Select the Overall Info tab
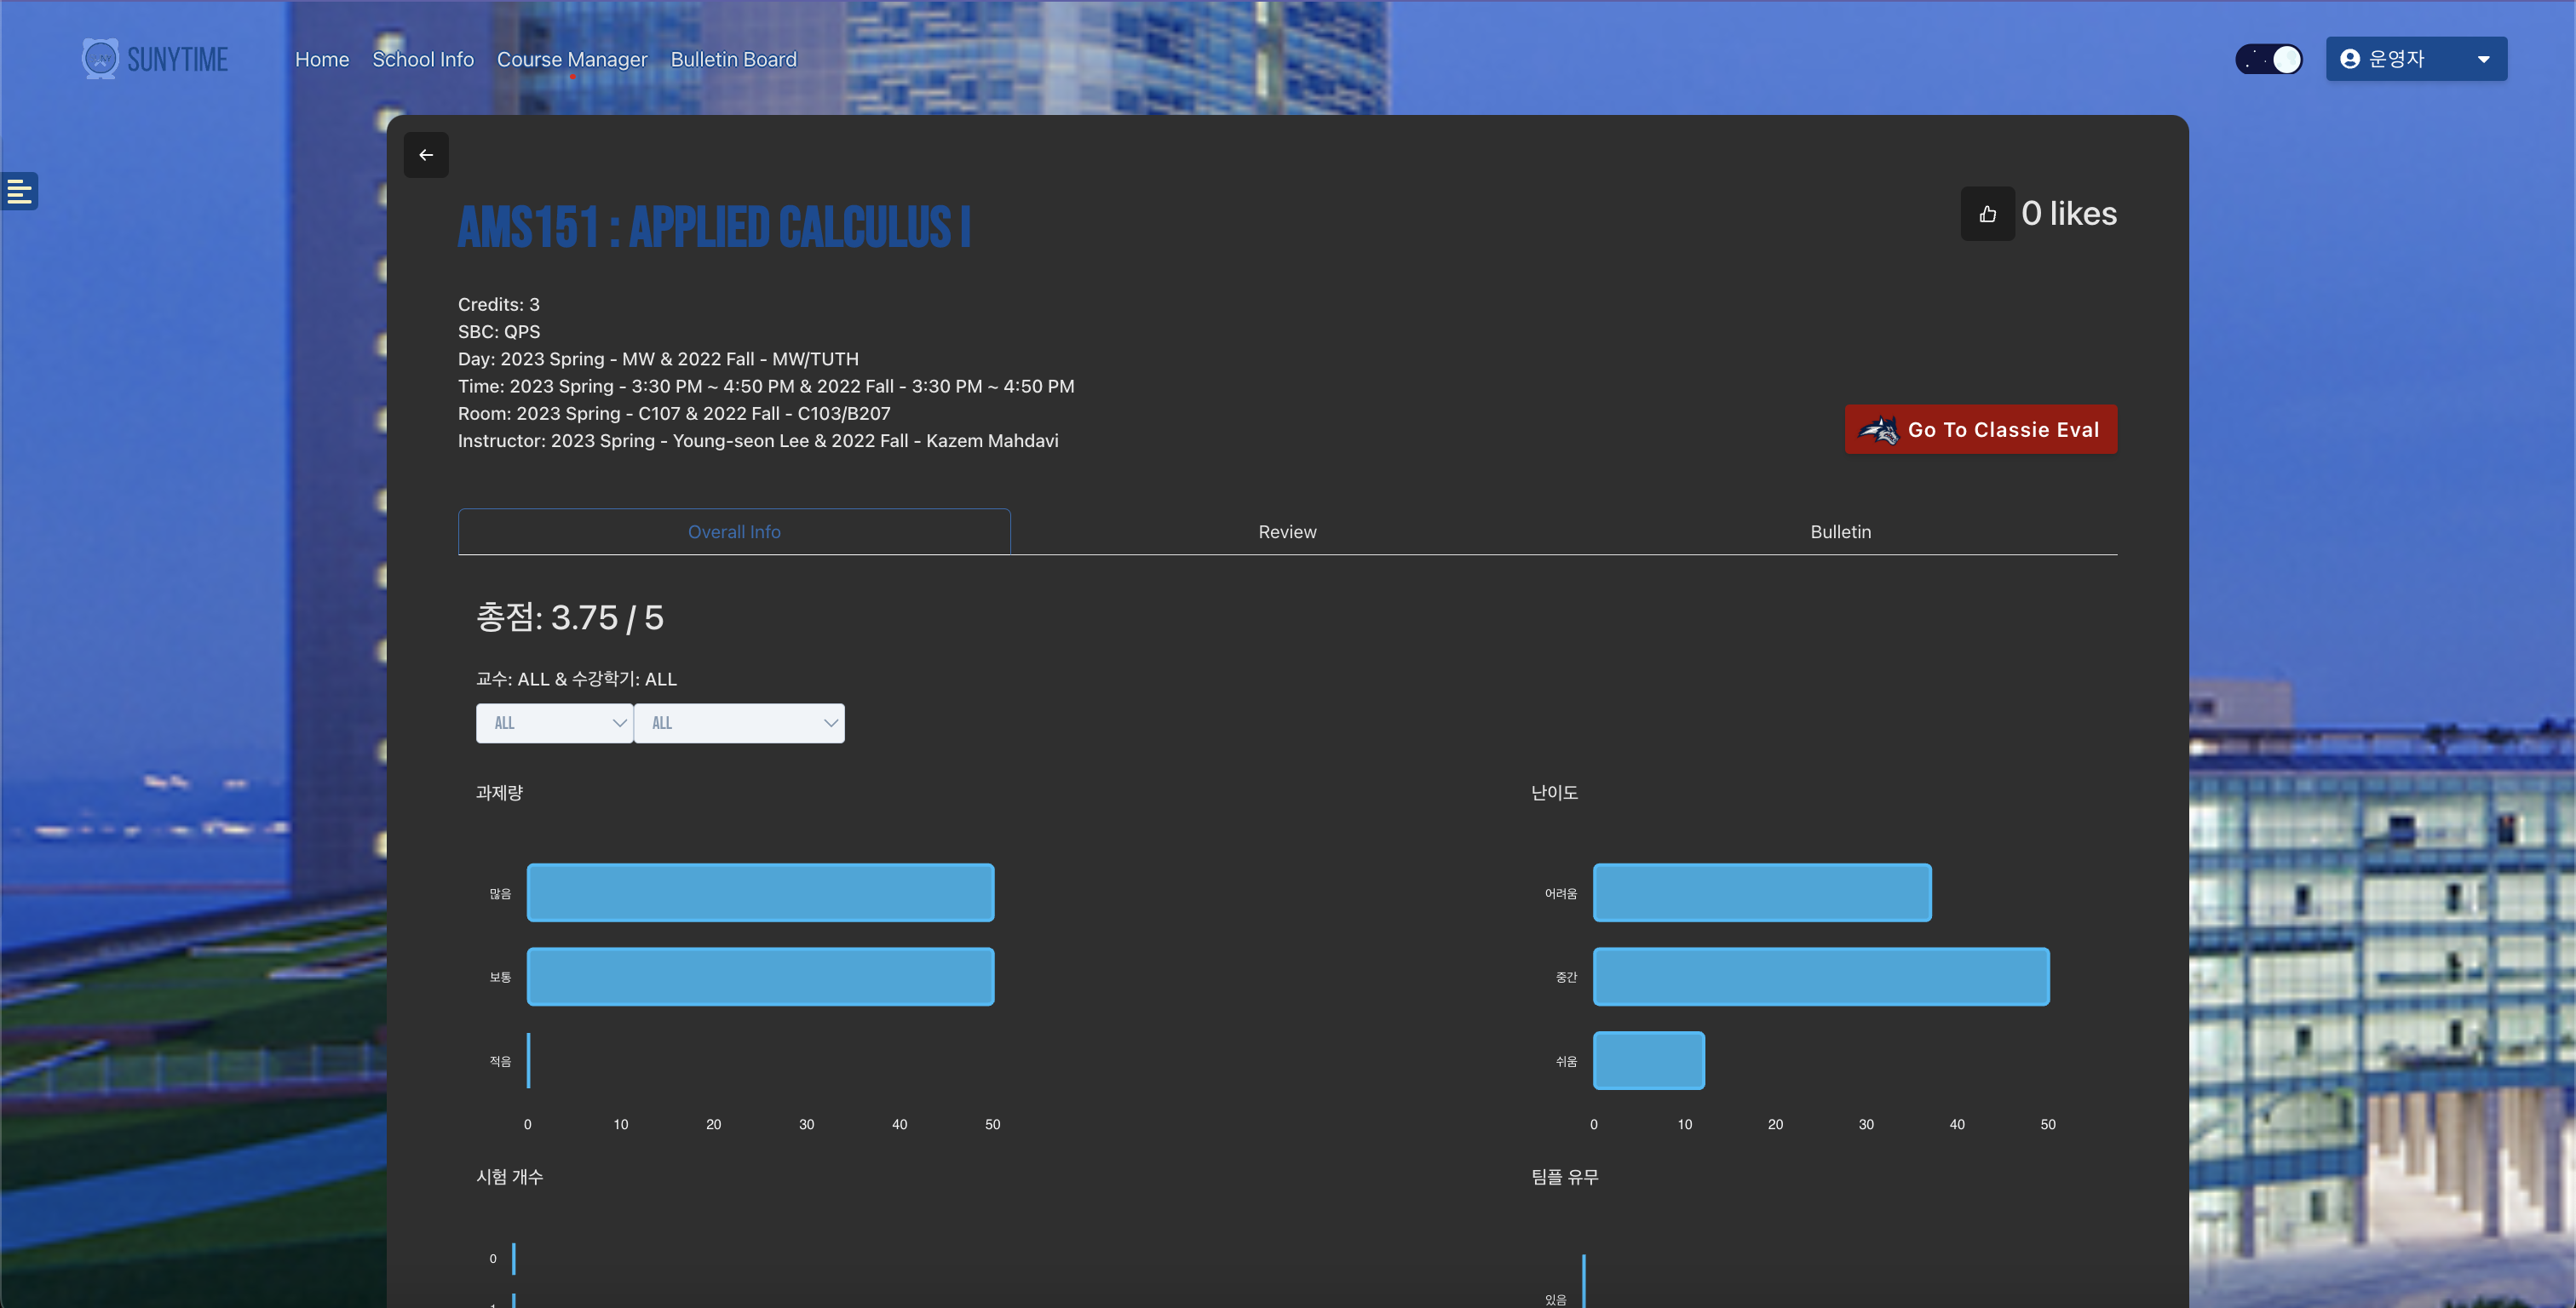The height and width of the screenshot is (1308, 2576). (x=734, y=532)
